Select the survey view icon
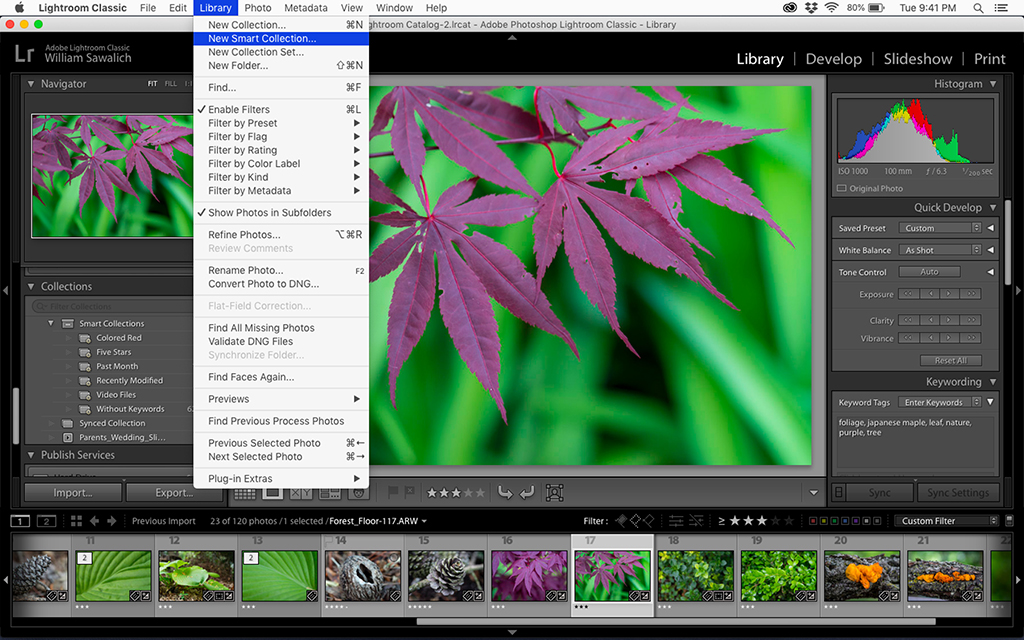Image resolution: width=1024 pixels, height=640 pixels. click(330, 494)
